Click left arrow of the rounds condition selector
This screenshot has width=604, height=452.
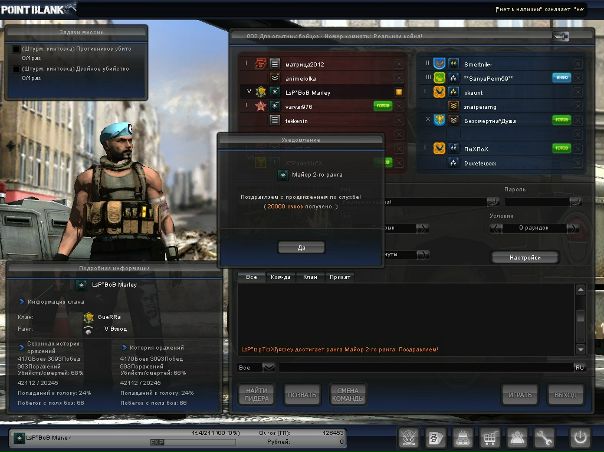click(x=495, y=228)
